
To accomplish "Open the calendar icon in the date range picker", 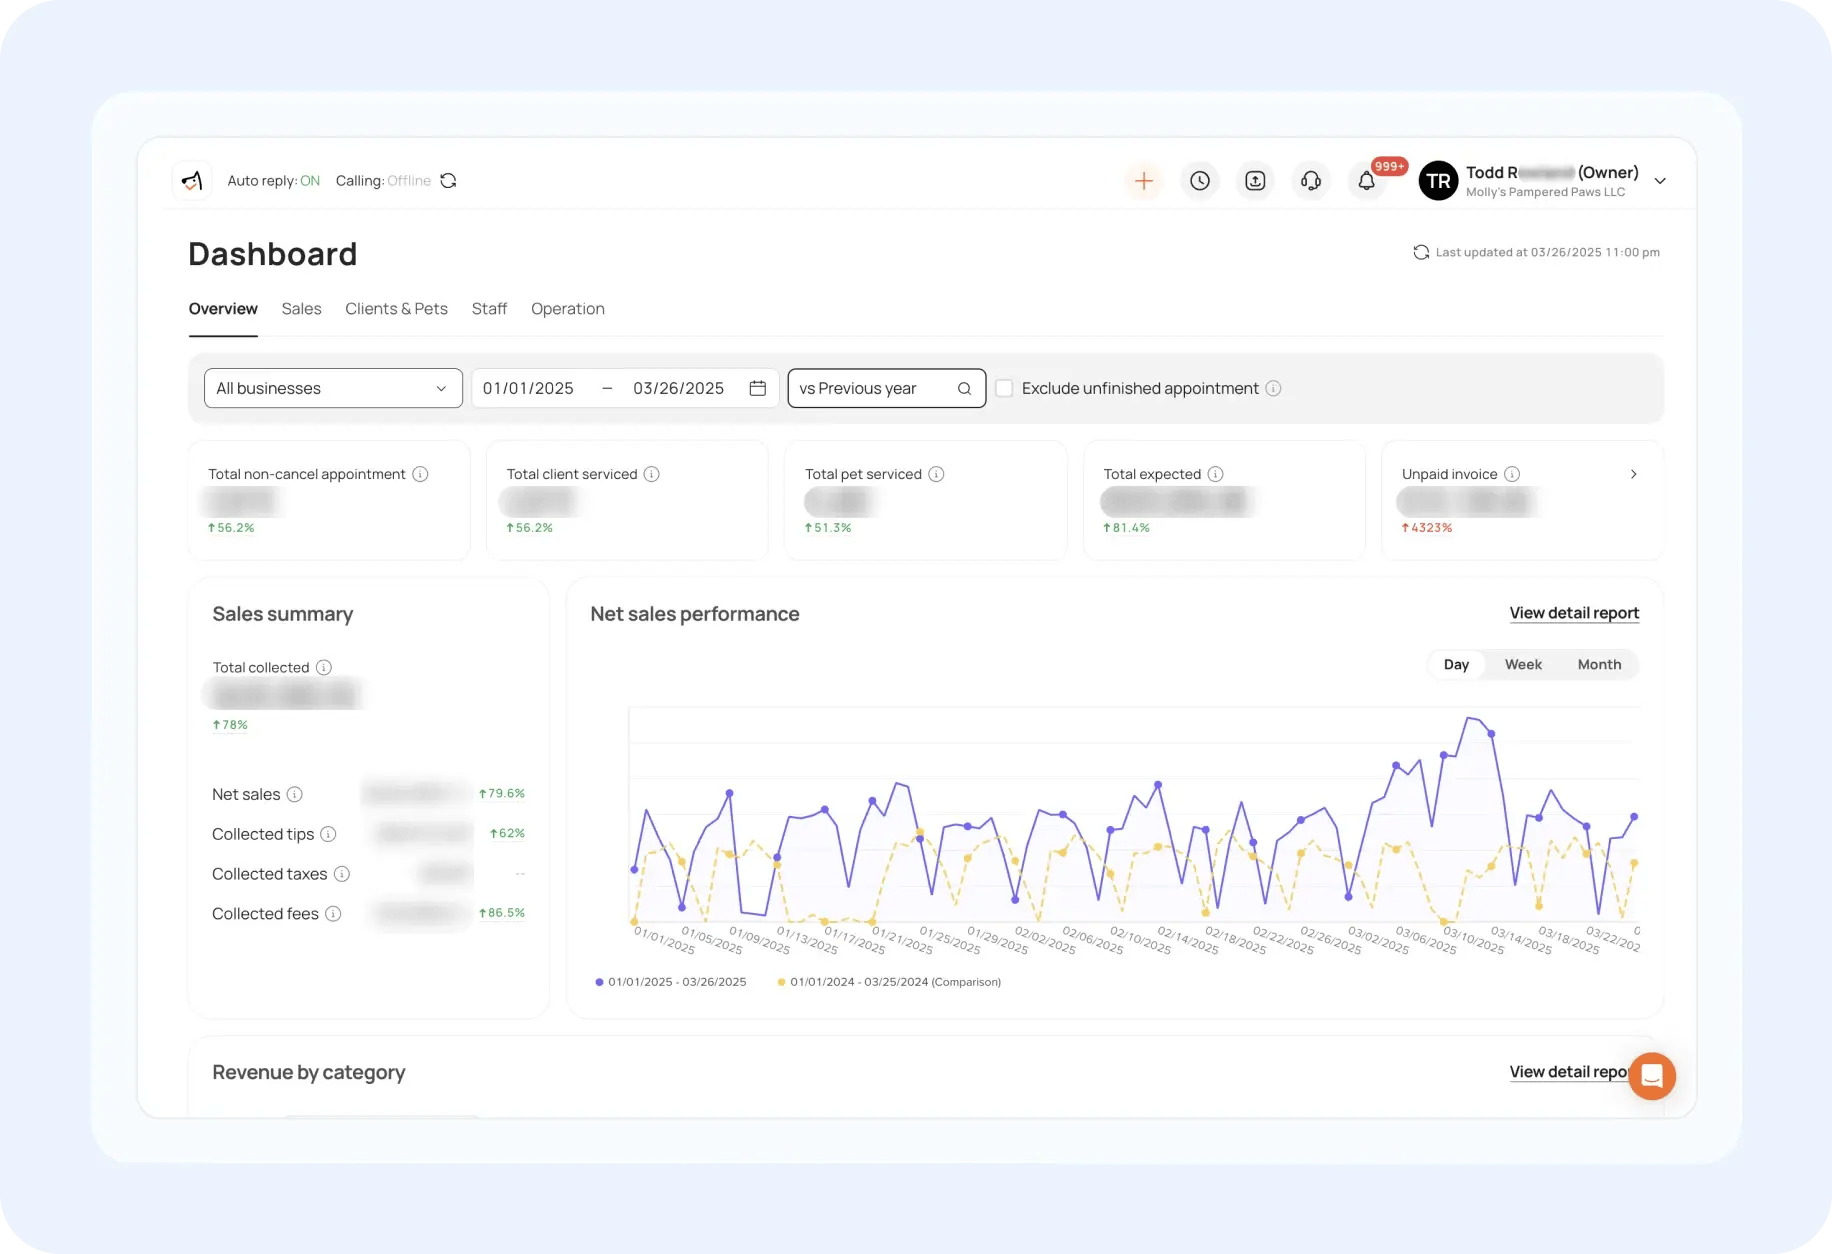I will click(x=757, y=388).
